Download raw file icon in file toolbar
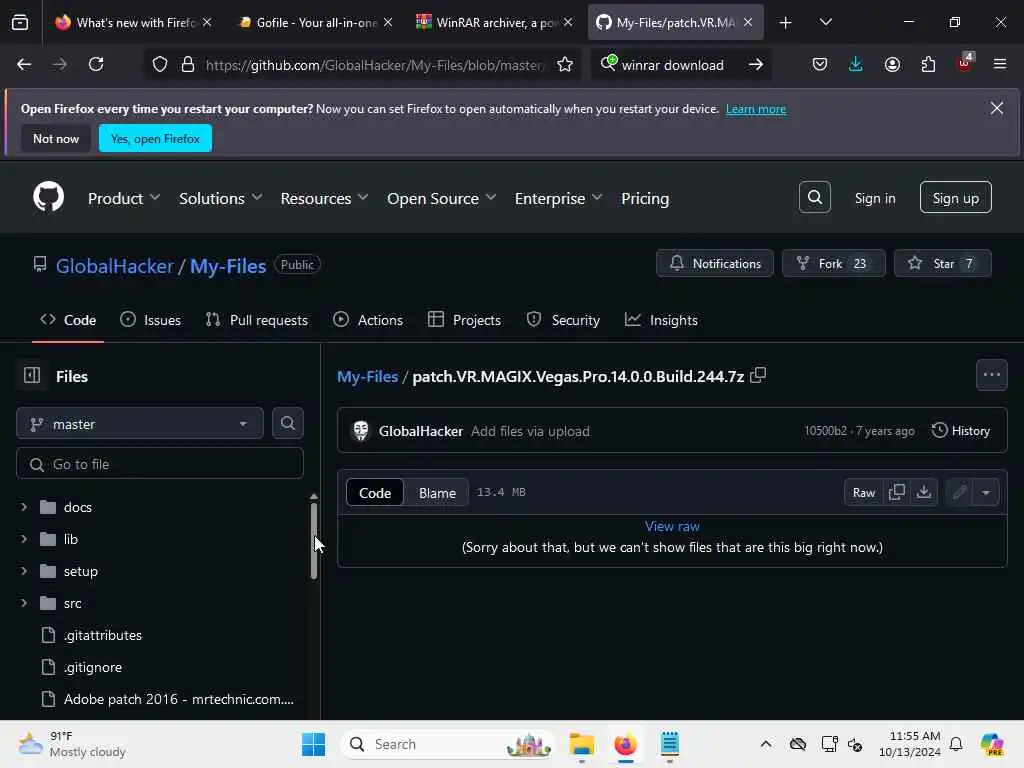Viewport: 1024px width, 768px height. point(923,492)
